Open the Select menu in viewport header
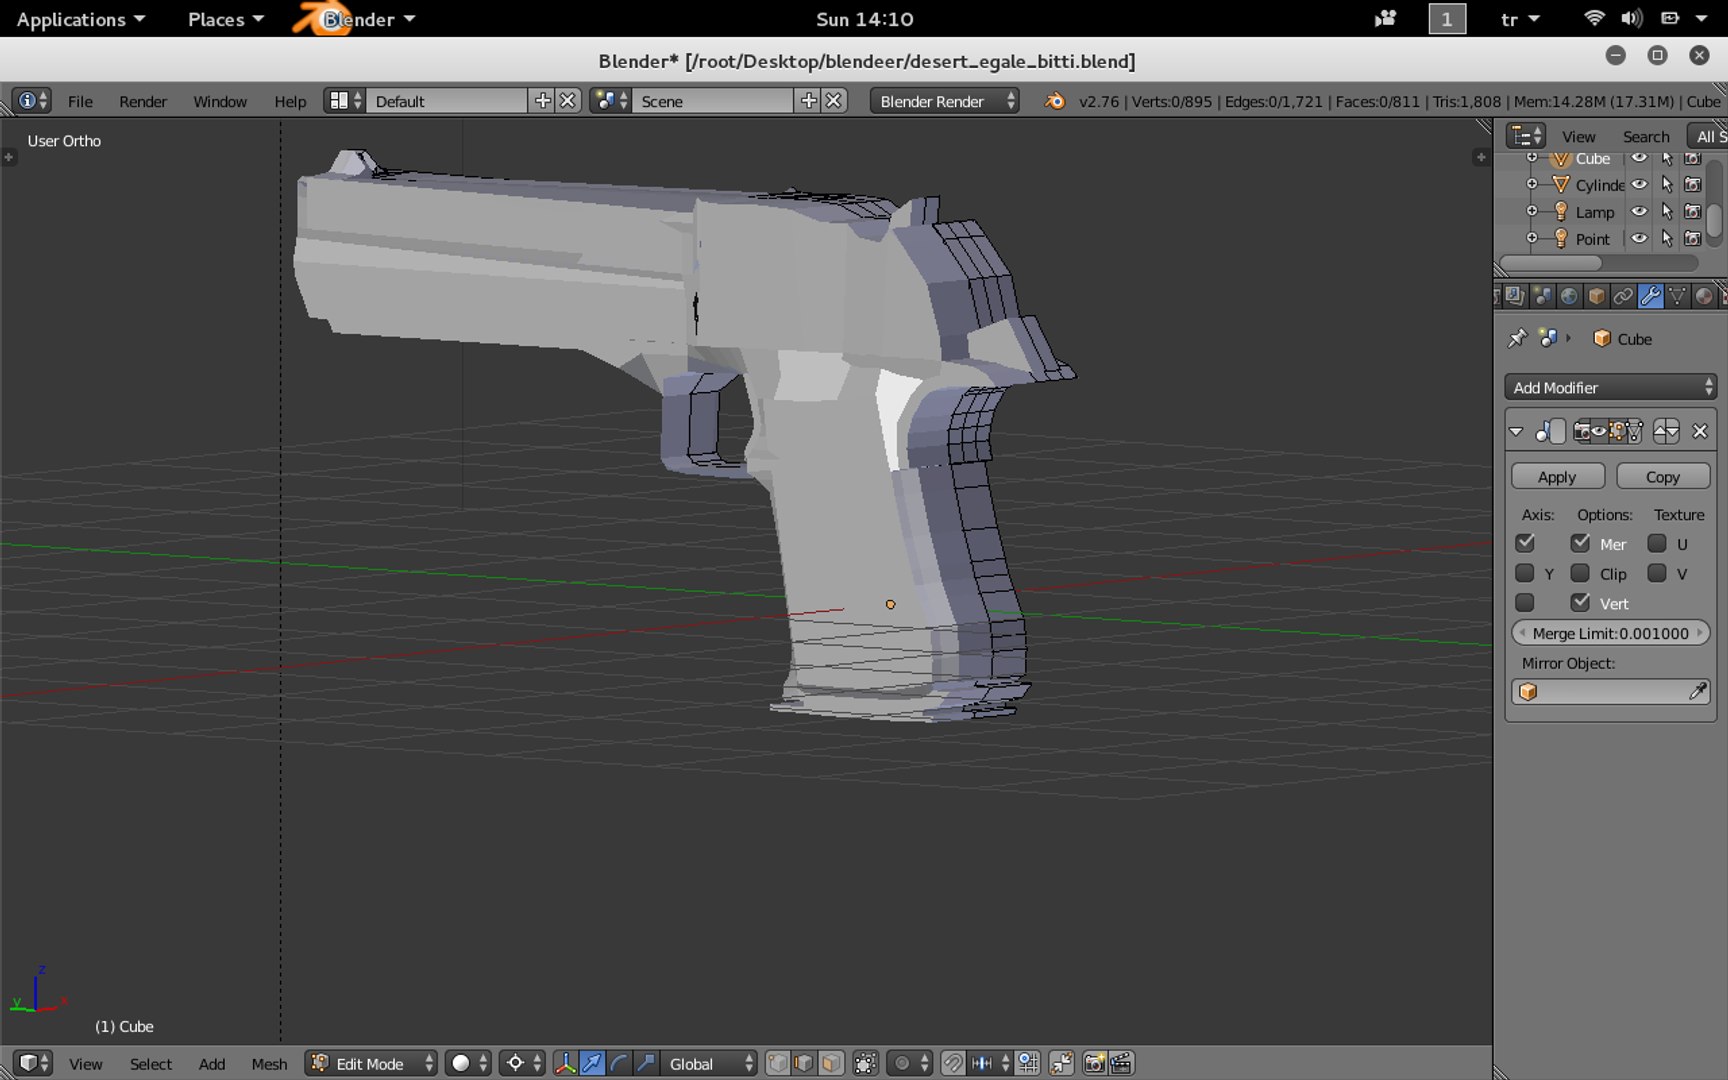 point(151,1064)
